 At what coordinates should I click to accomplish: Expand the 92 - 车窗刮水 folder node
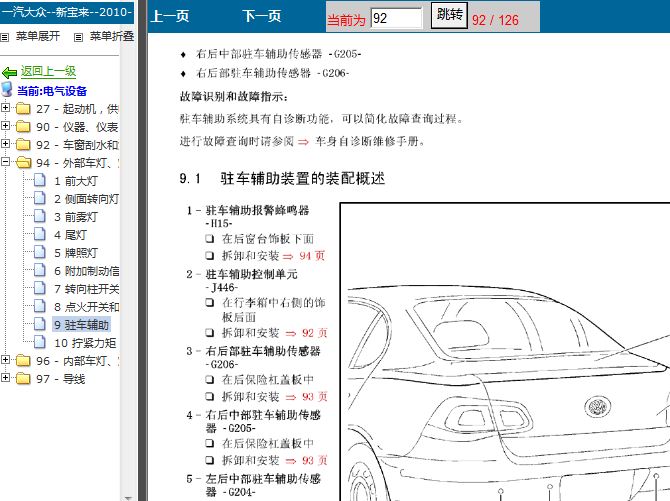pos(5,144)
